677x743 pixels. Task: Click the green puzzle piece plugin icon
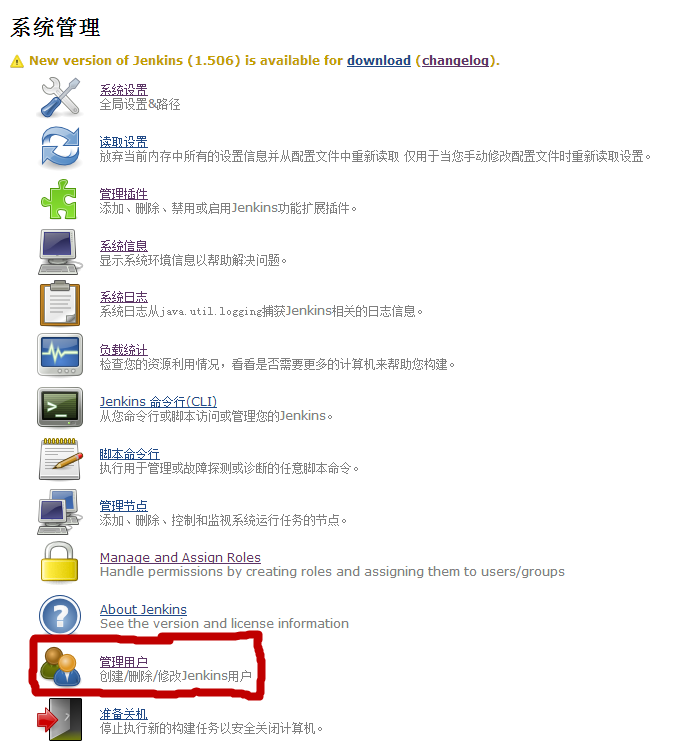(59, 199)
